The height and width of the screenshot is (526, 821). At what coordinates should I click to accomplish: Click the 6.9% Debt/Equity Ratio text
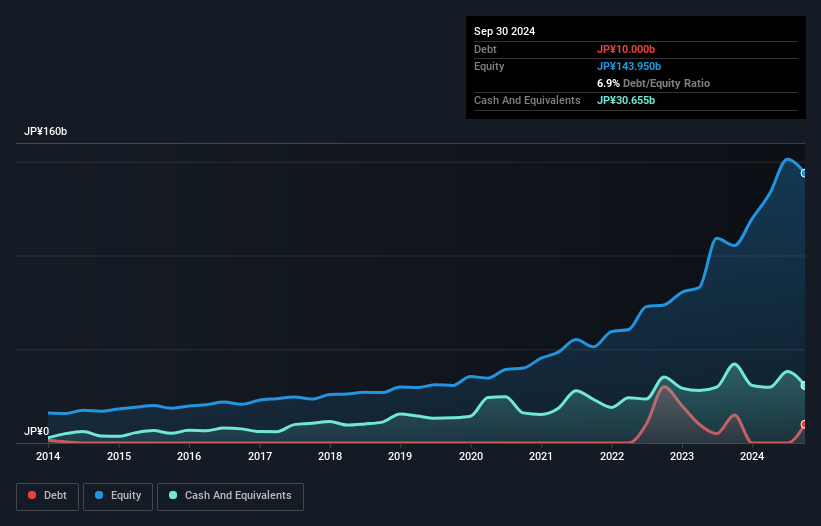653,83
